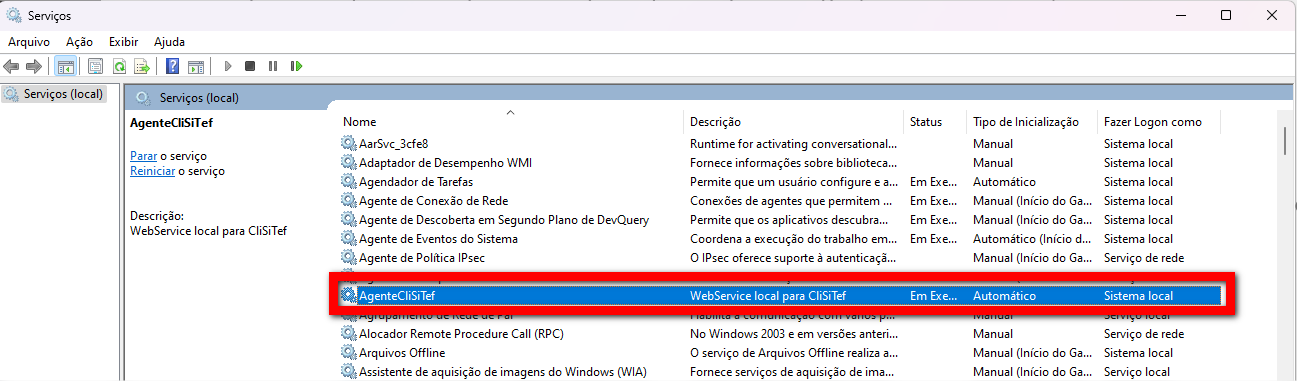Open the Ação menu
The width and height of the screenshot is (1297, 381).
(x=79, y=41)
